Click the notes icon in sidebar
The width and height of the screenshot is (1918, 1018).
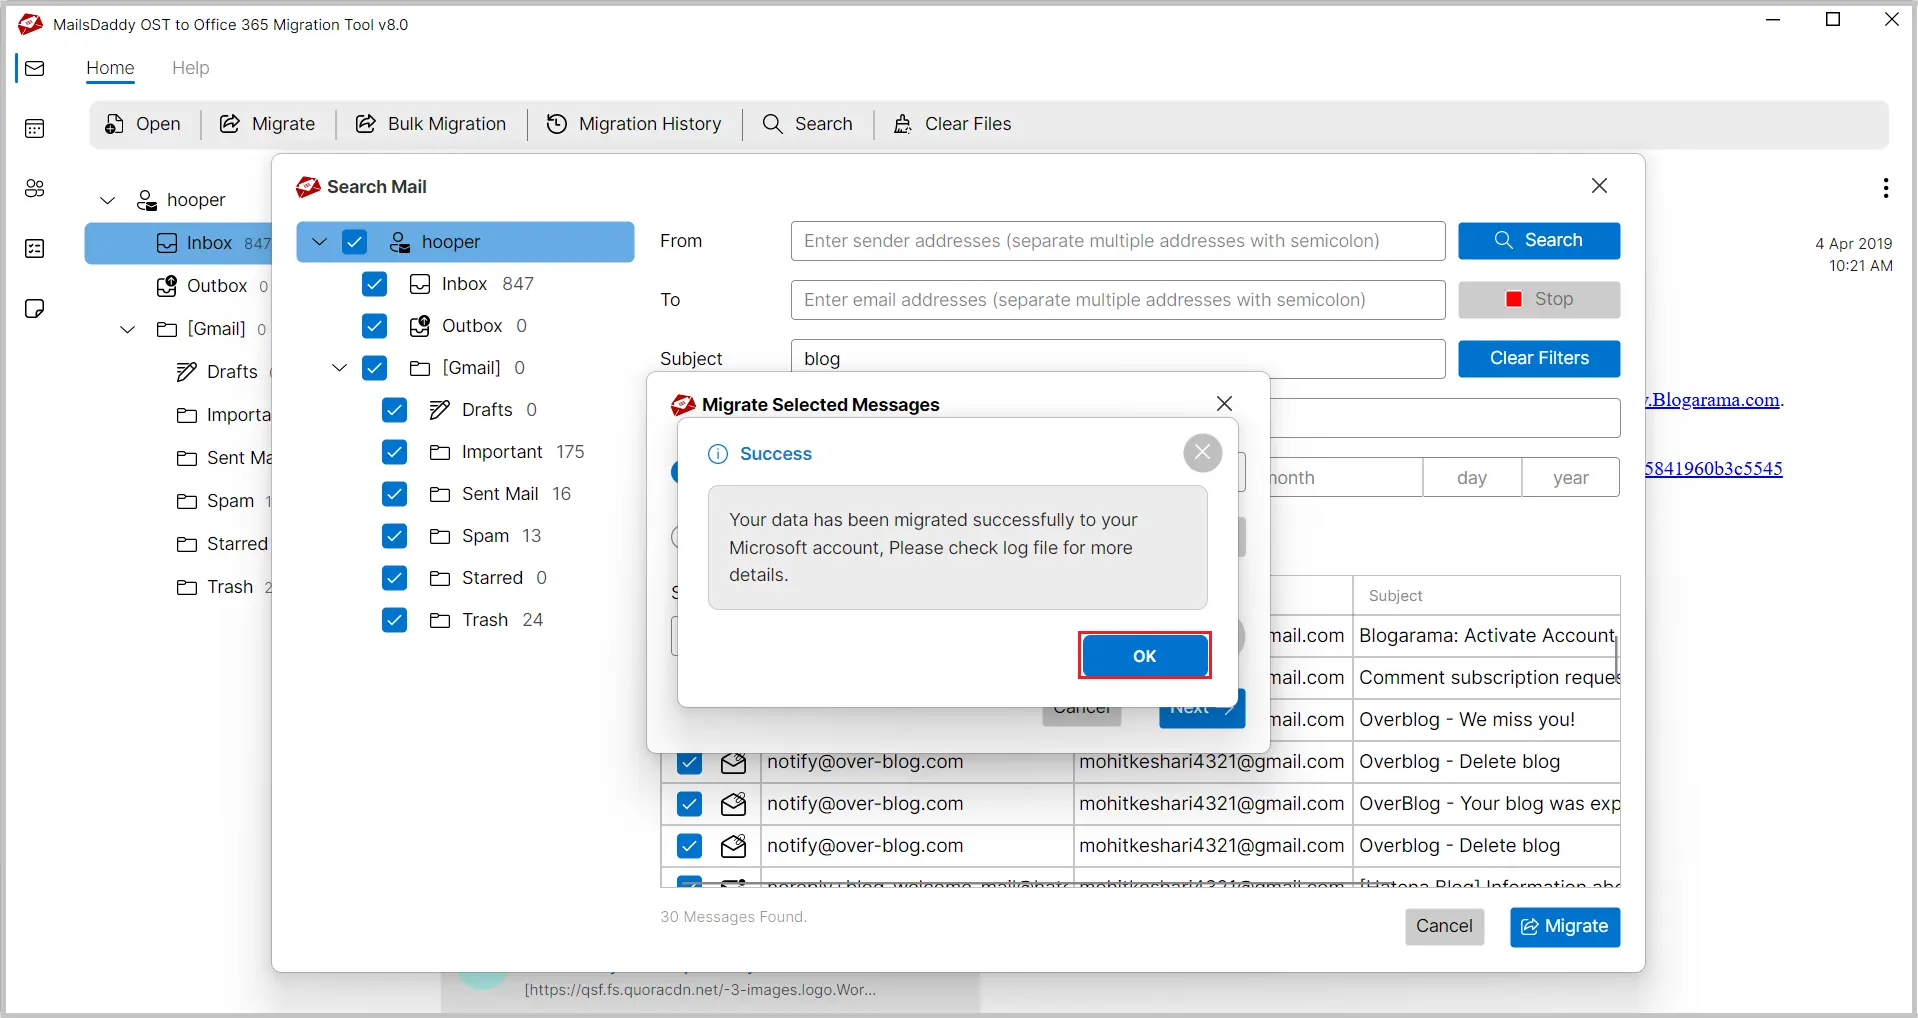(35, 309)
